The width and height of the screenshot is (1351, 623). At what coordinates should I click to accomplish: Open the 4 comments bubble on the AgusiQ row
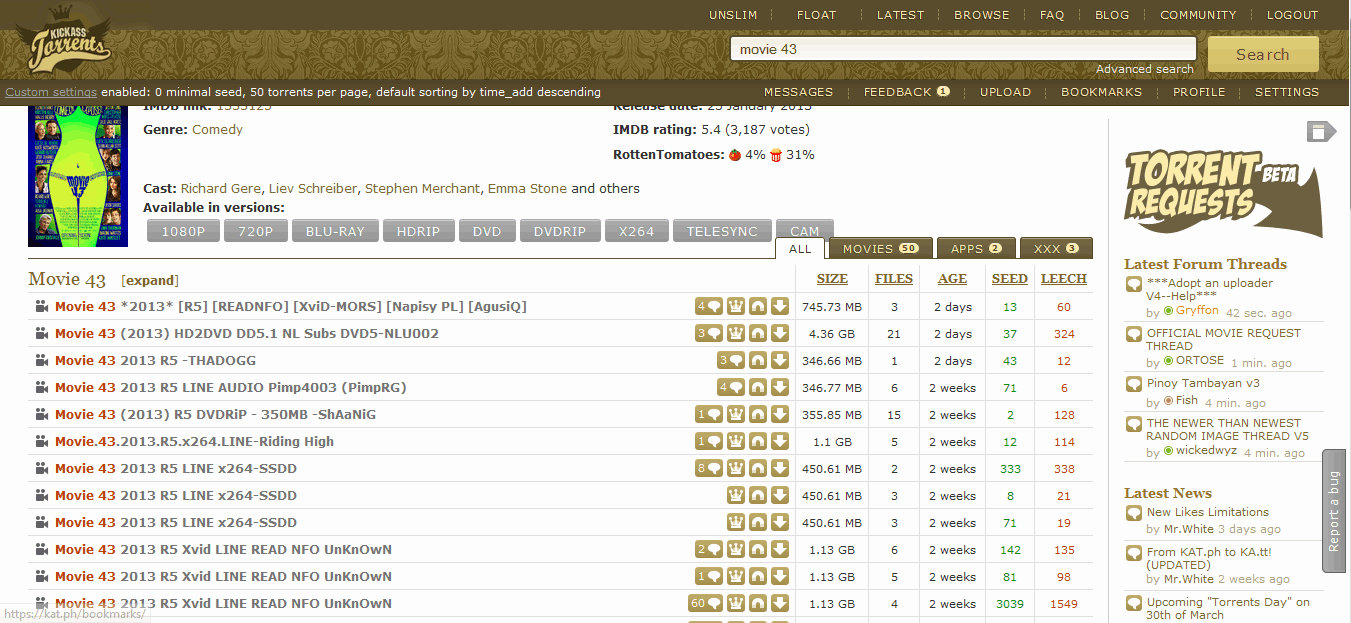709,306
